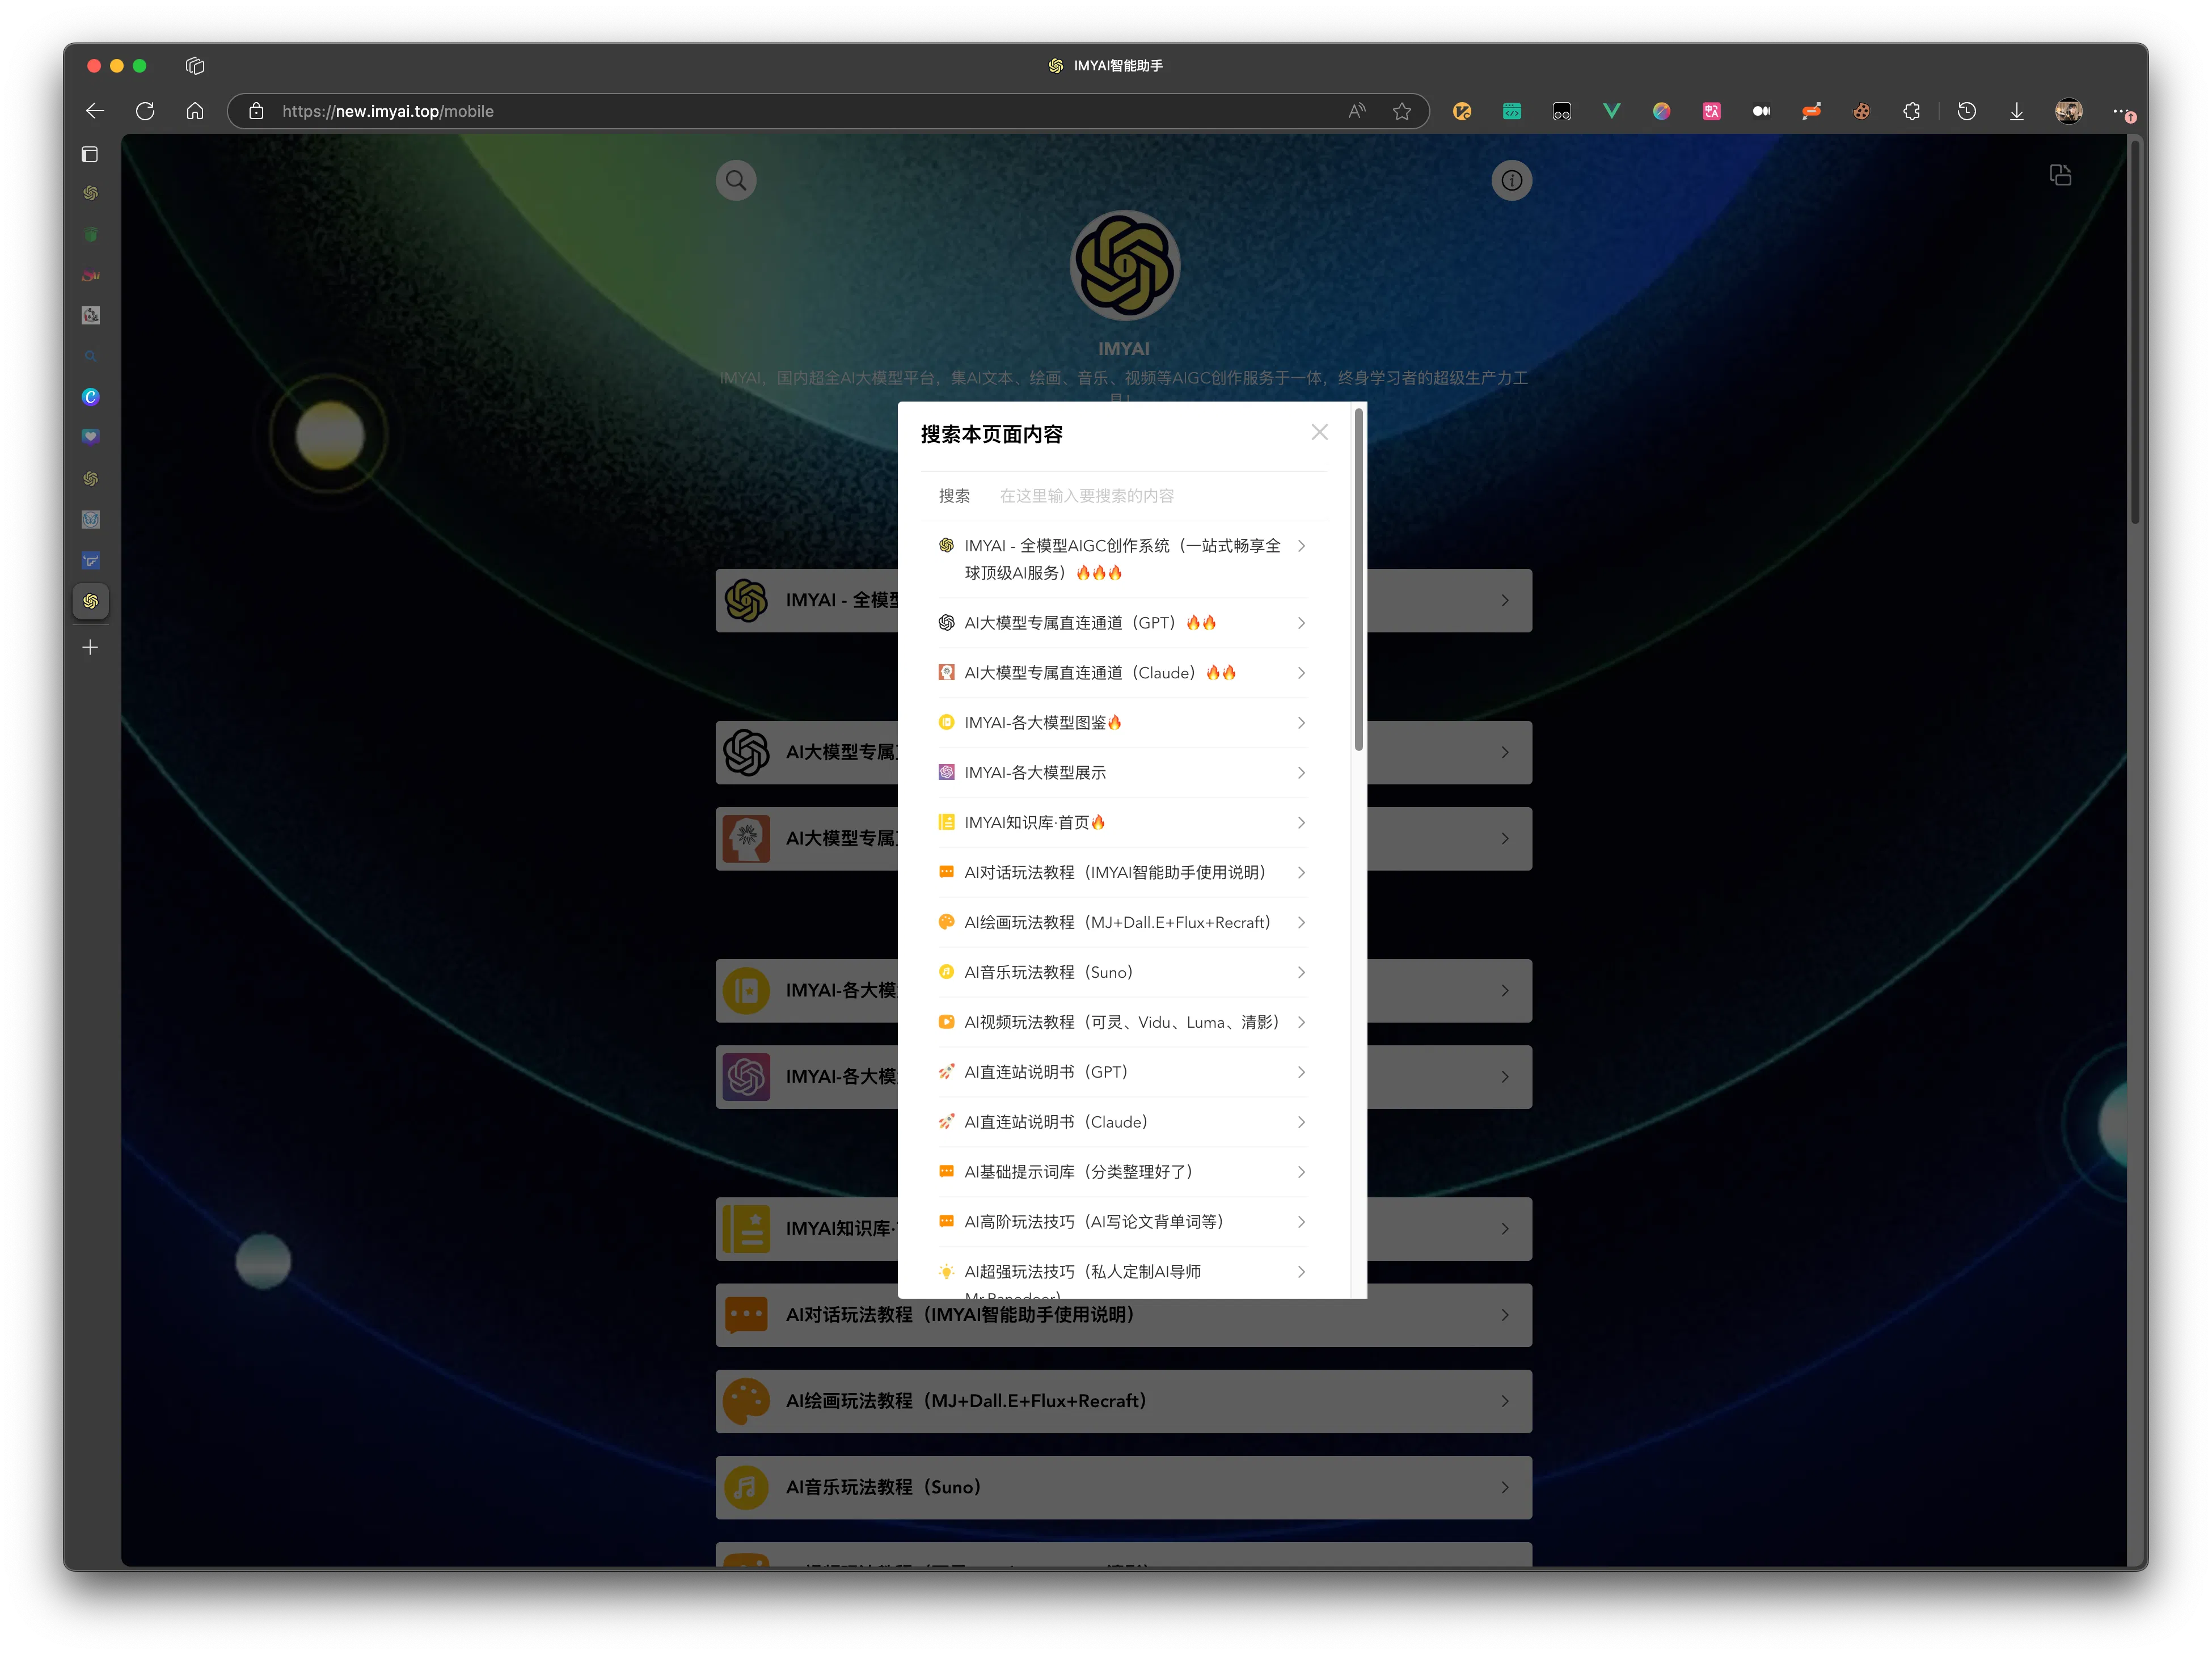Expand chevron of AI视频玩法教程 row
The height and width of the screenshot is (1655, 2212).
pyautogui.click(x=1301, y=1022)
